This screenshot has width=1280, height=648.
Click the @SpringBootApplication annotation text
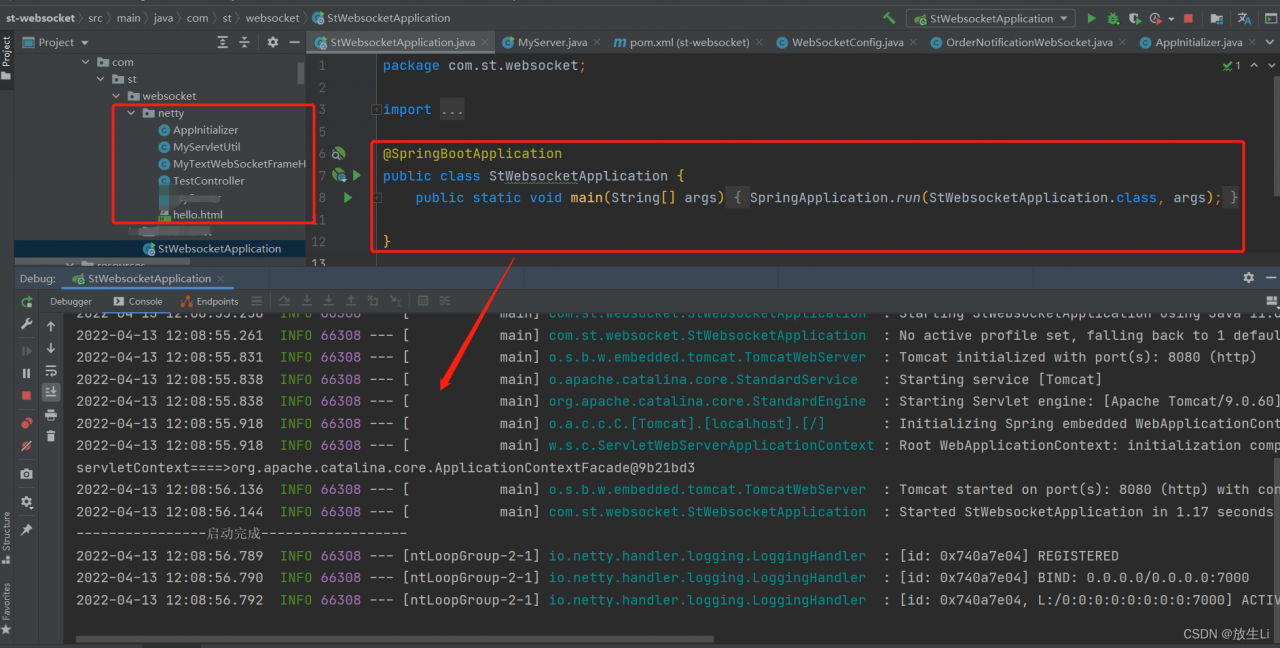472,154
